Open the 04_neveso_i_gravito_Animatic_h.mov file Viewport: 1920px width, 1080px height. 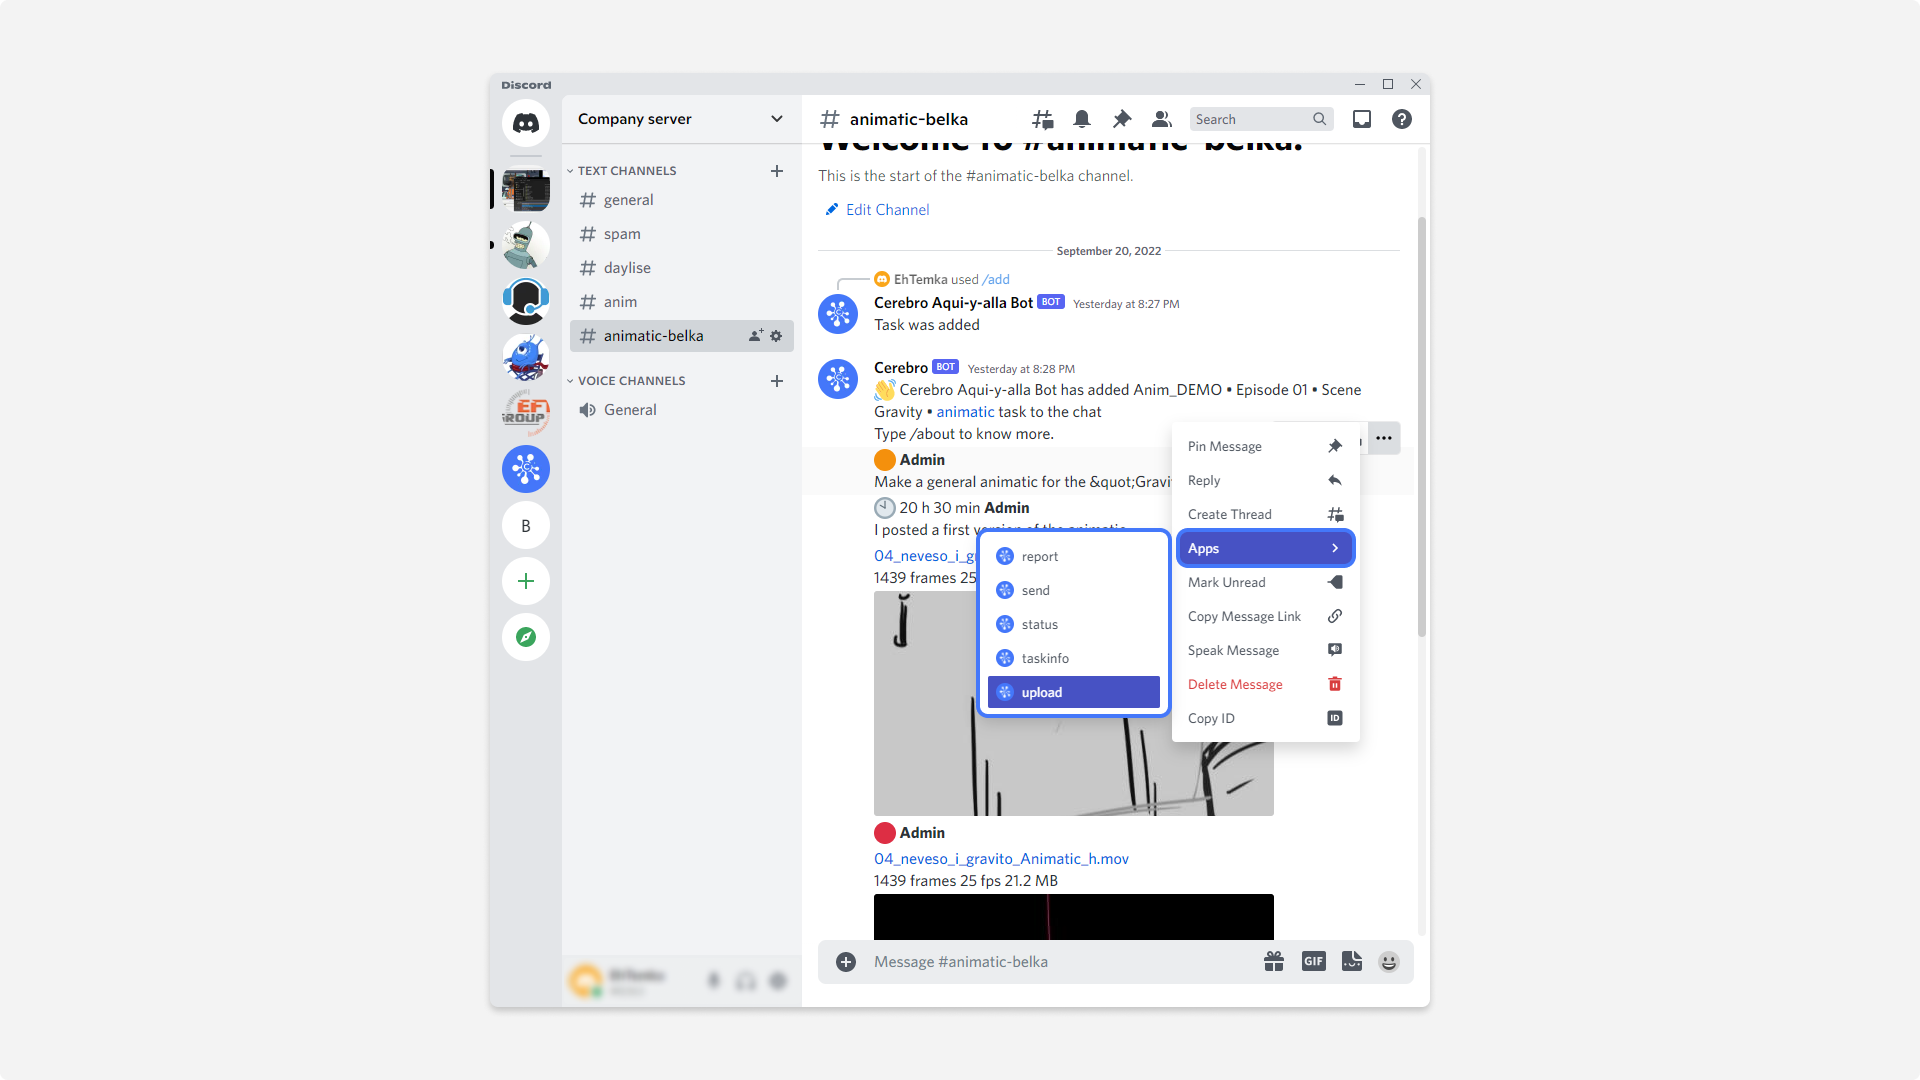(x=1001, y=858)
